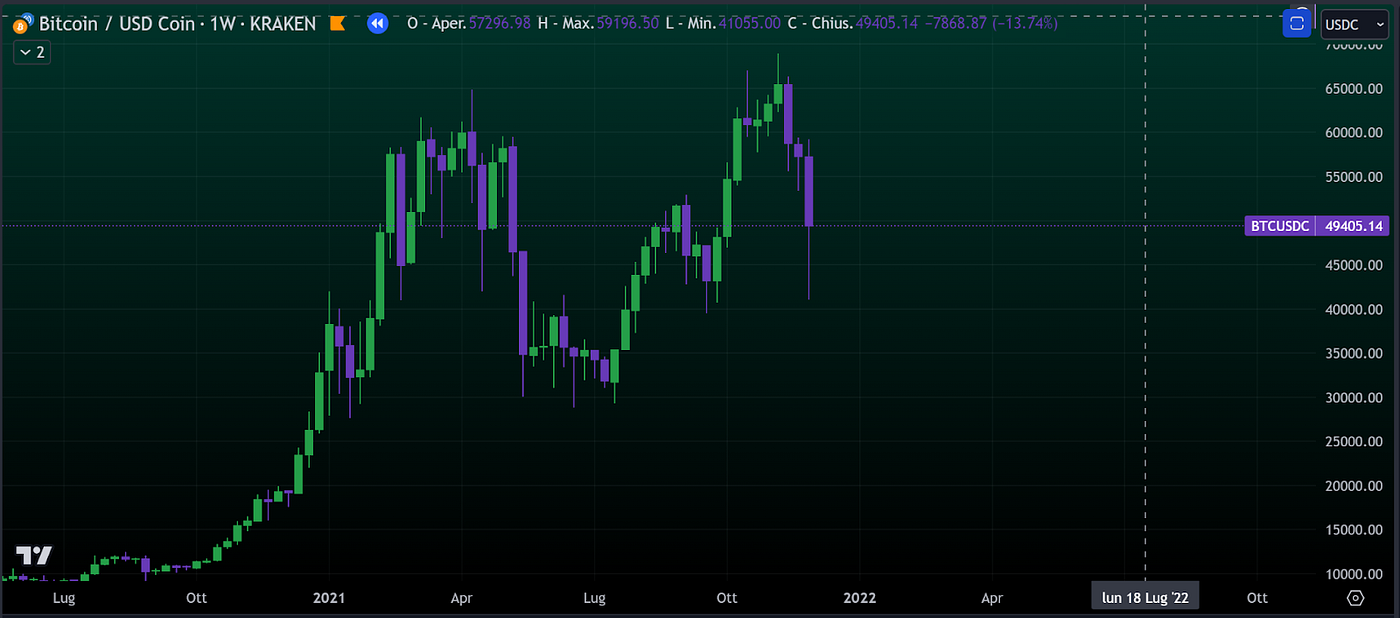
Task: Click the "Bitcoin / USD Coin" symbol title
Action: pos(119,23)
